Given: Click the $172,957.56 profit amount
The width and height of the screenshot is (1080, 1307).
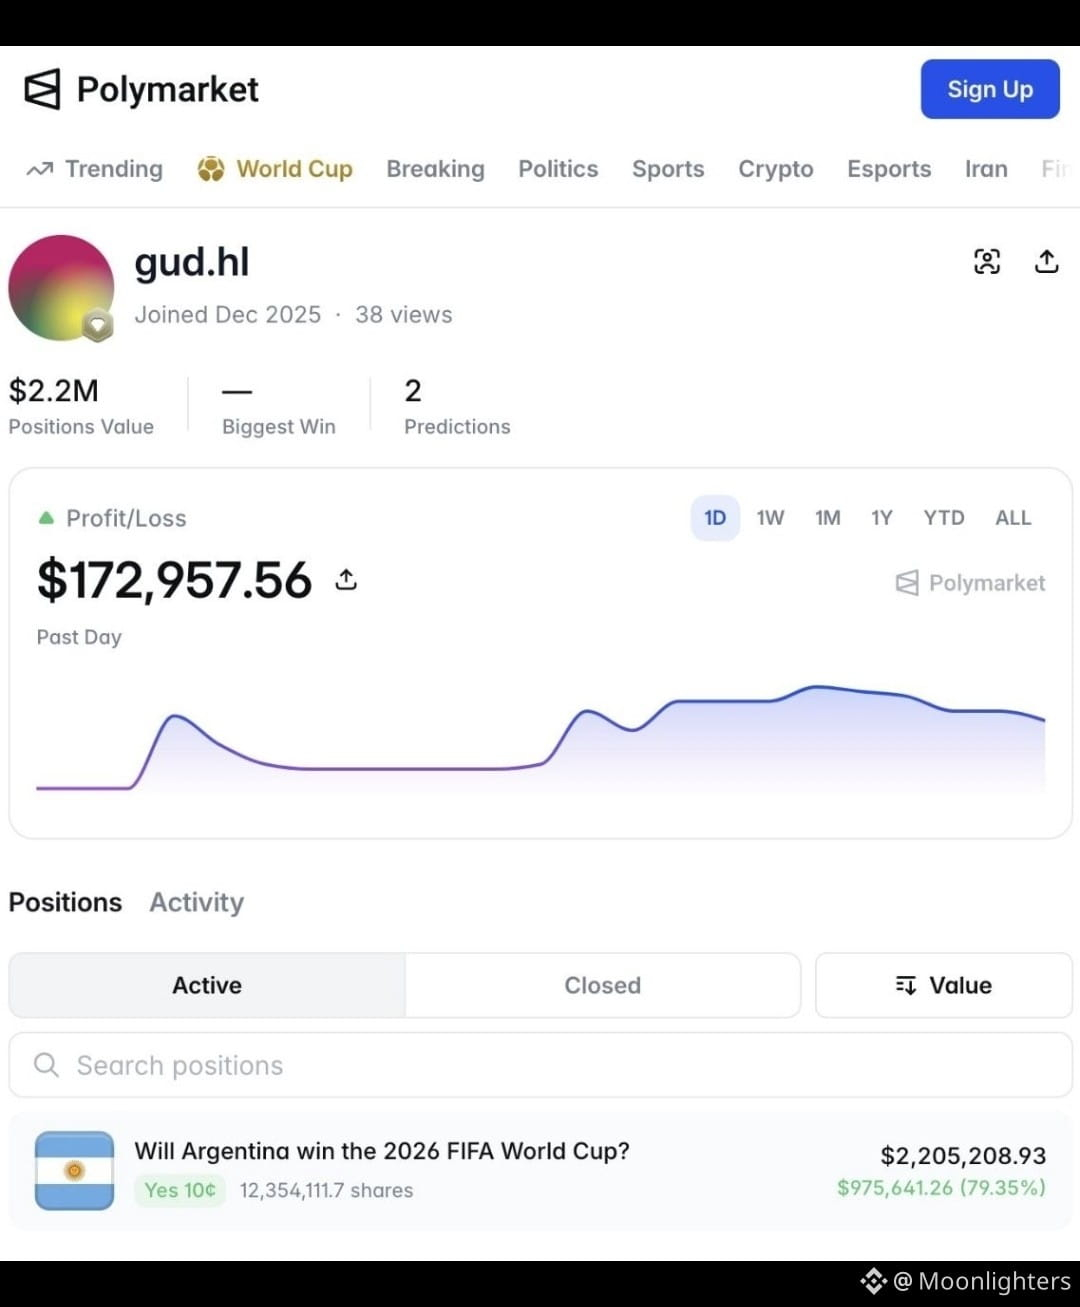Looking at the screenshot, I should [174, 580].
